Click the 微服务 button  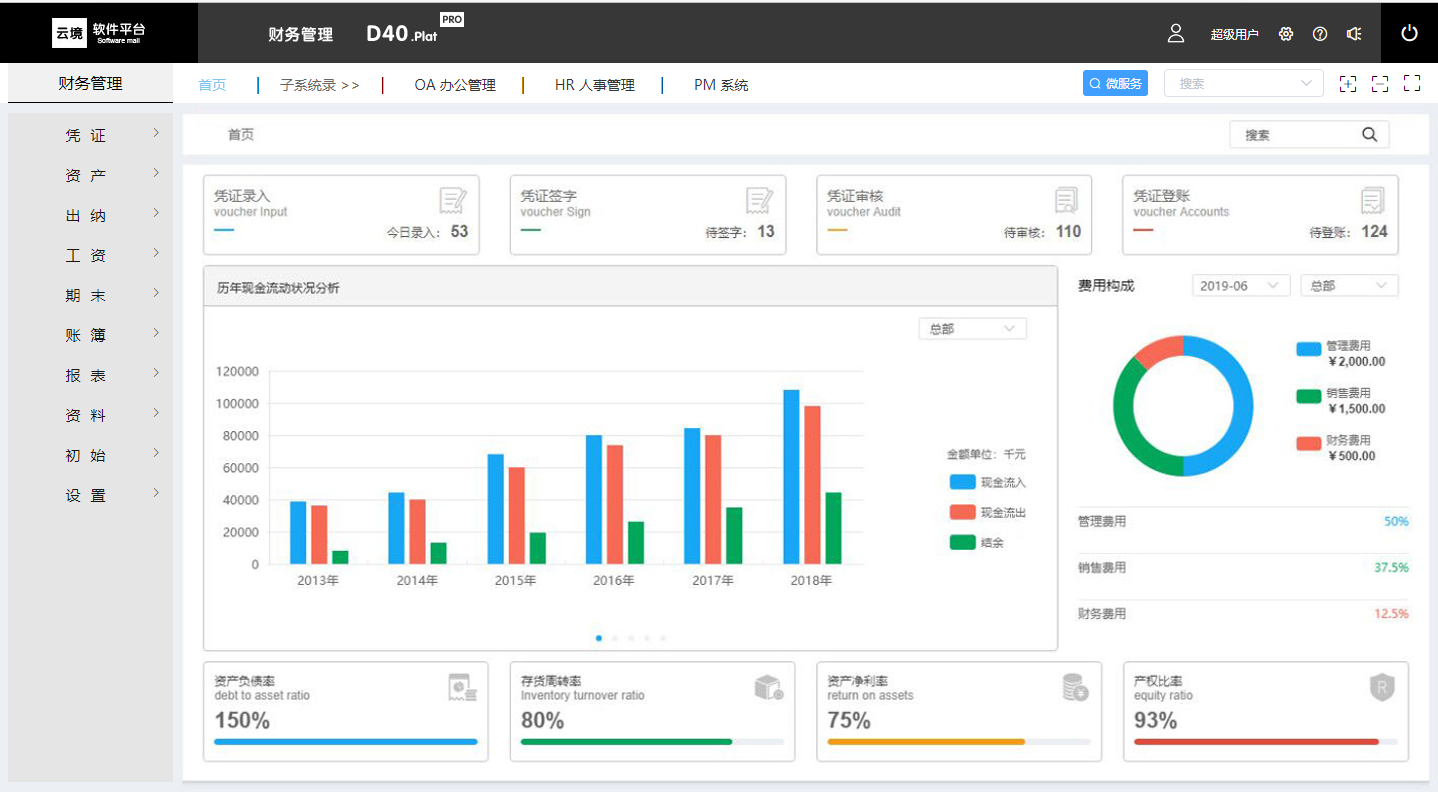point(1115,84)
